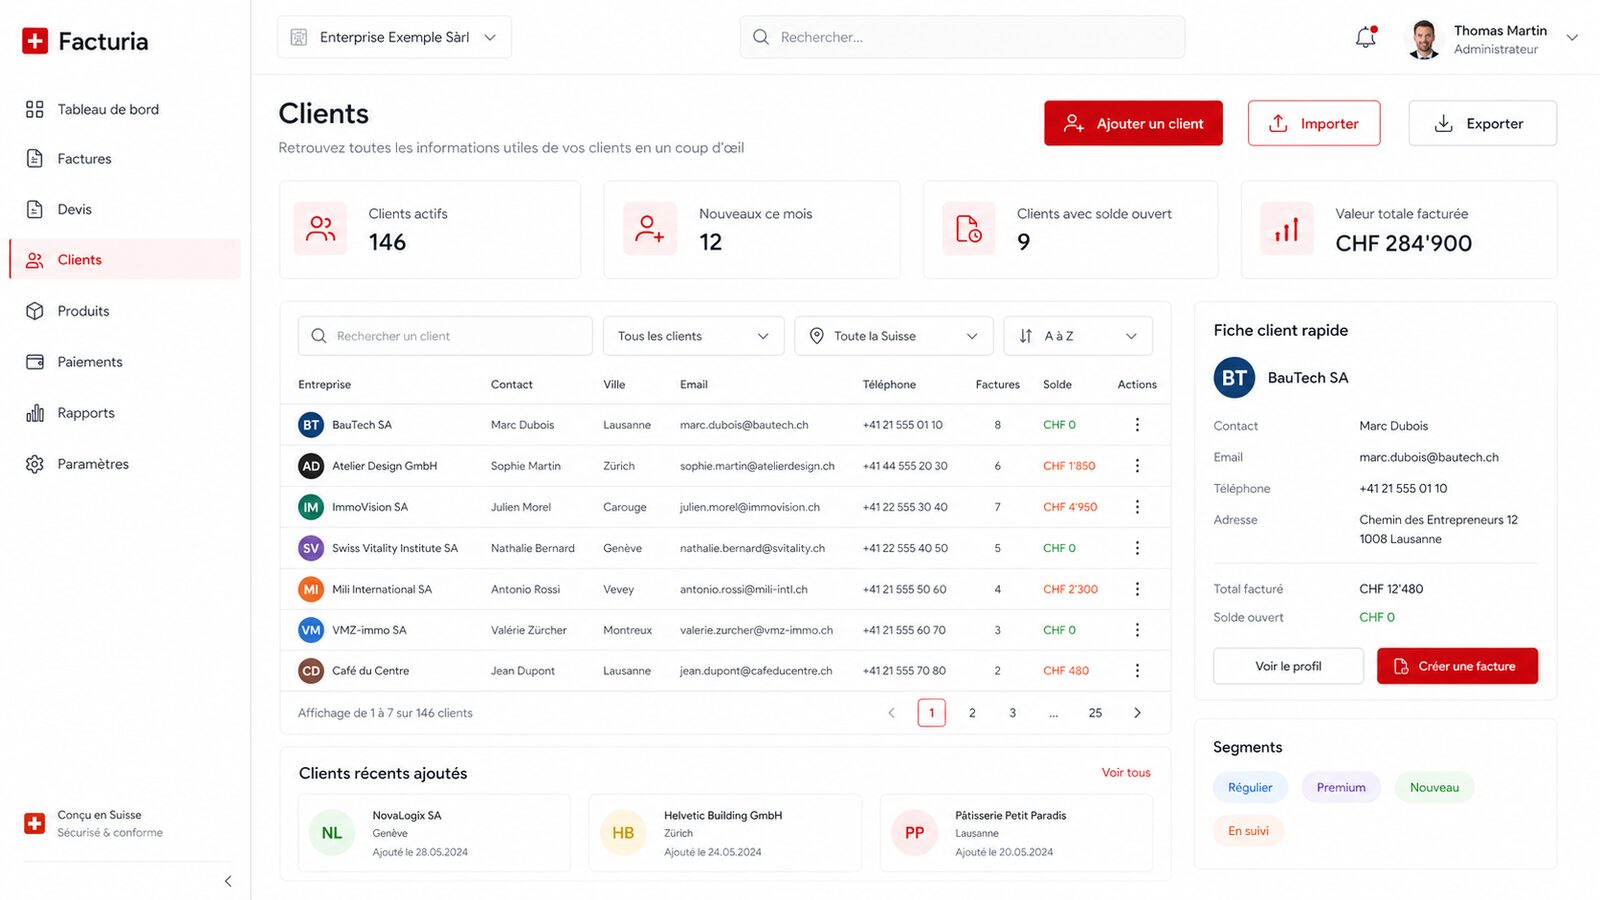The height and width of the screenshot is (900, 1600).
Task: Click the Ajouter un client button
Action: point(1133,123)
